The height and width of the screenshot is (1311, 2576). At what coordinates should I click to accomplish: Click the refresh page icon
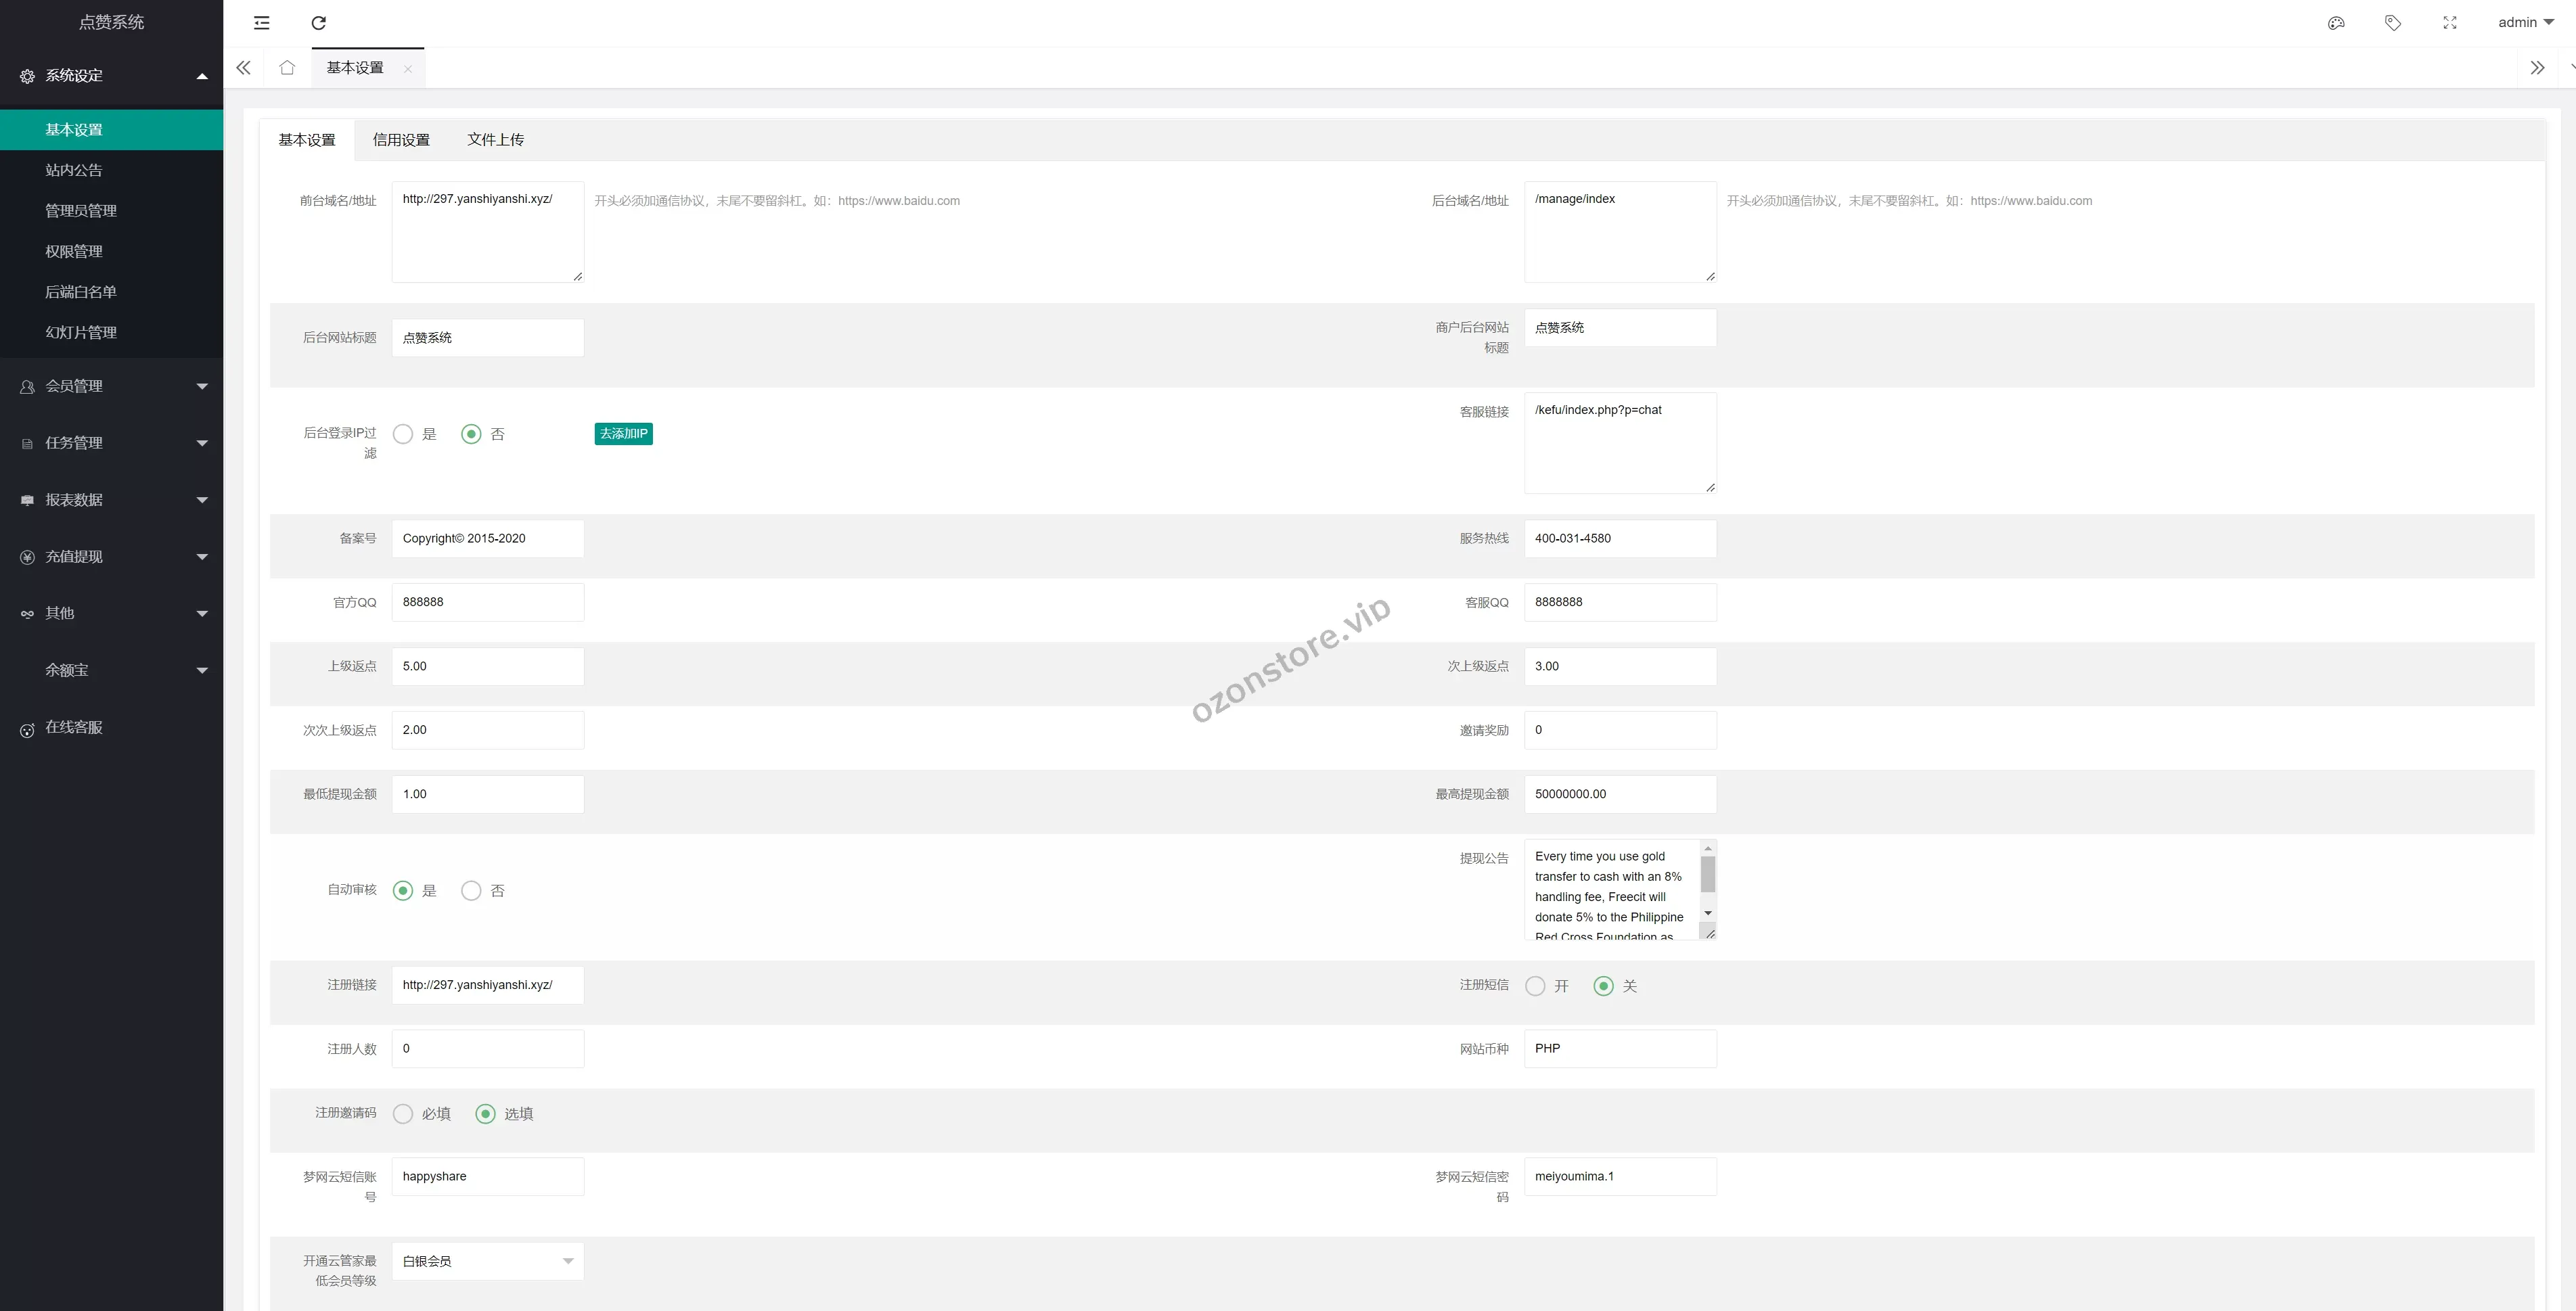[319, 23]
